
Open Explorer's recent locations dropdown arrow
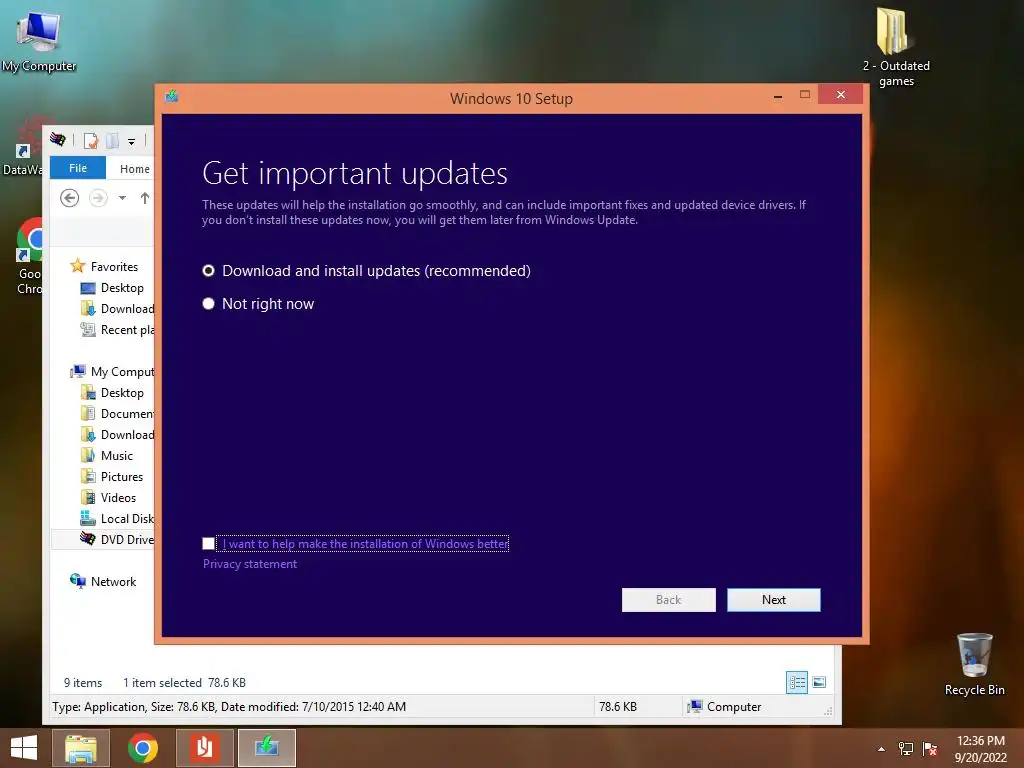click(122, 197)
